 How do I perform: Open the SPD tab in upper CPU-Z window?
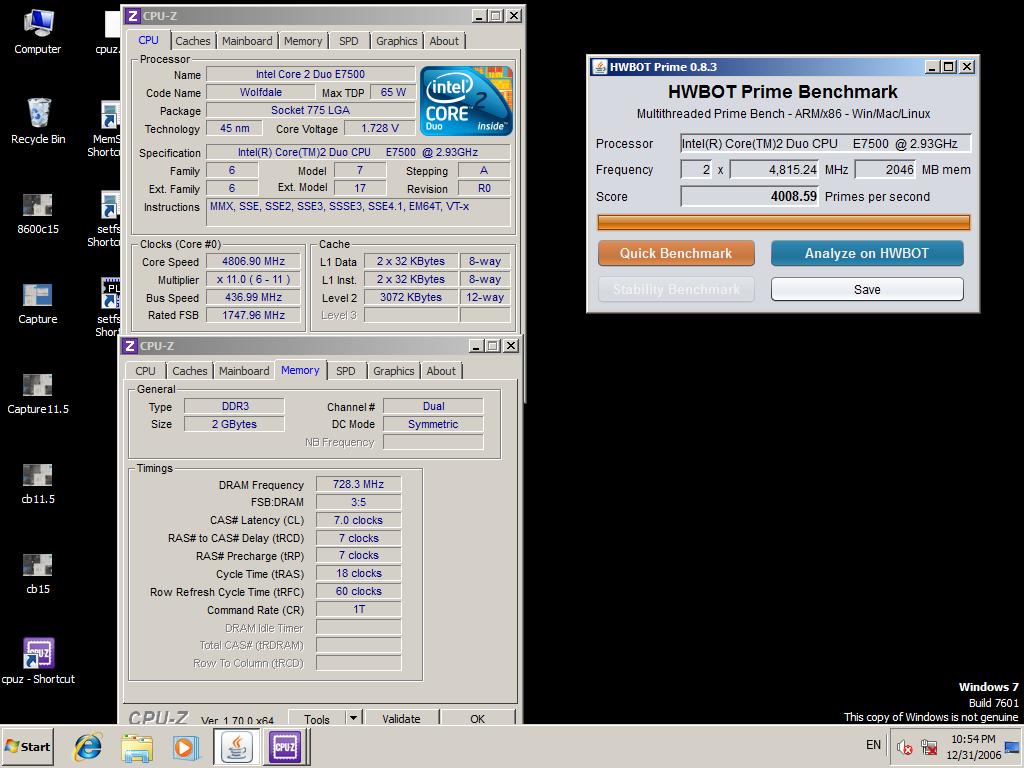click(349, 41)
